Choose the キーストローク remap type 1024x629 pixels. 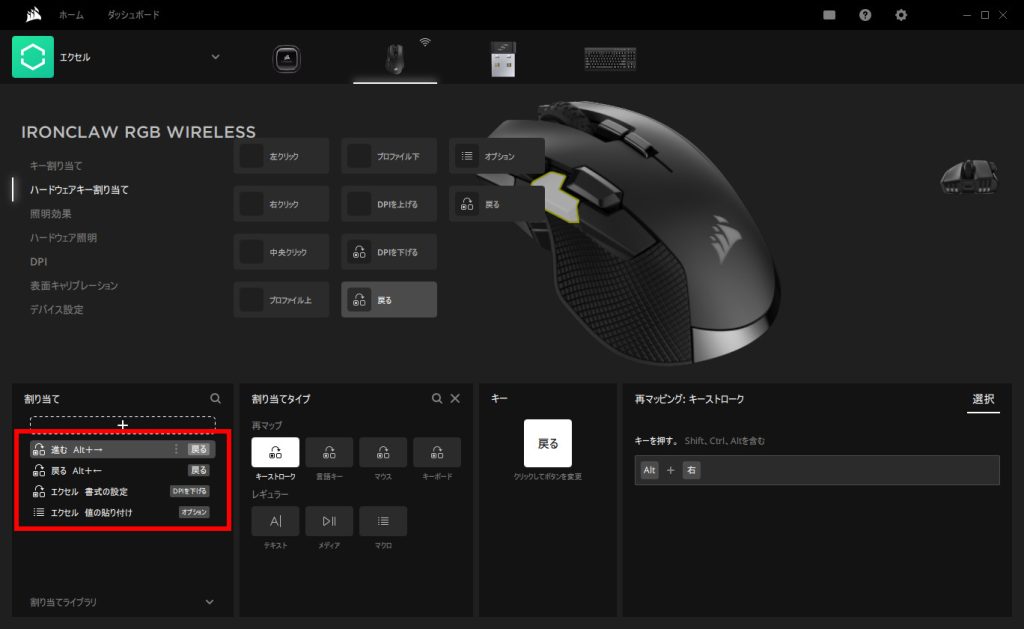[x=276, y=453]
